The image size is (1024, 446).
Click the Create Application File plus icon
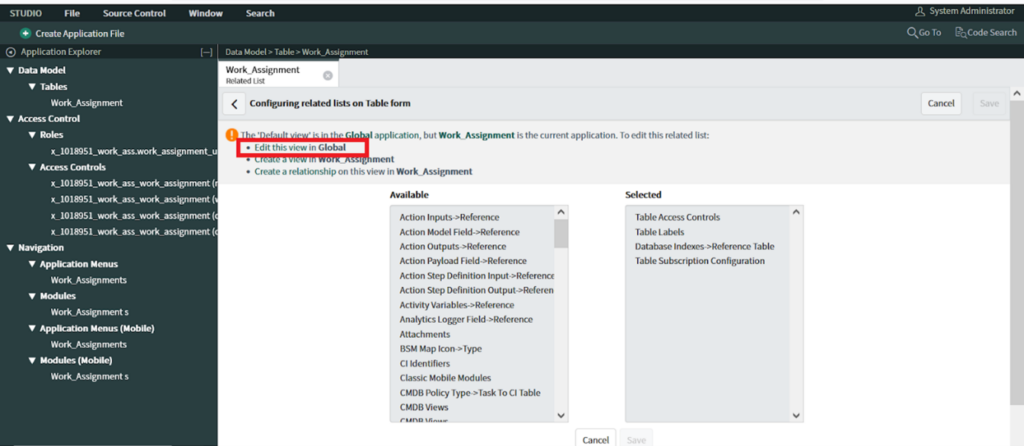point(25,33)
